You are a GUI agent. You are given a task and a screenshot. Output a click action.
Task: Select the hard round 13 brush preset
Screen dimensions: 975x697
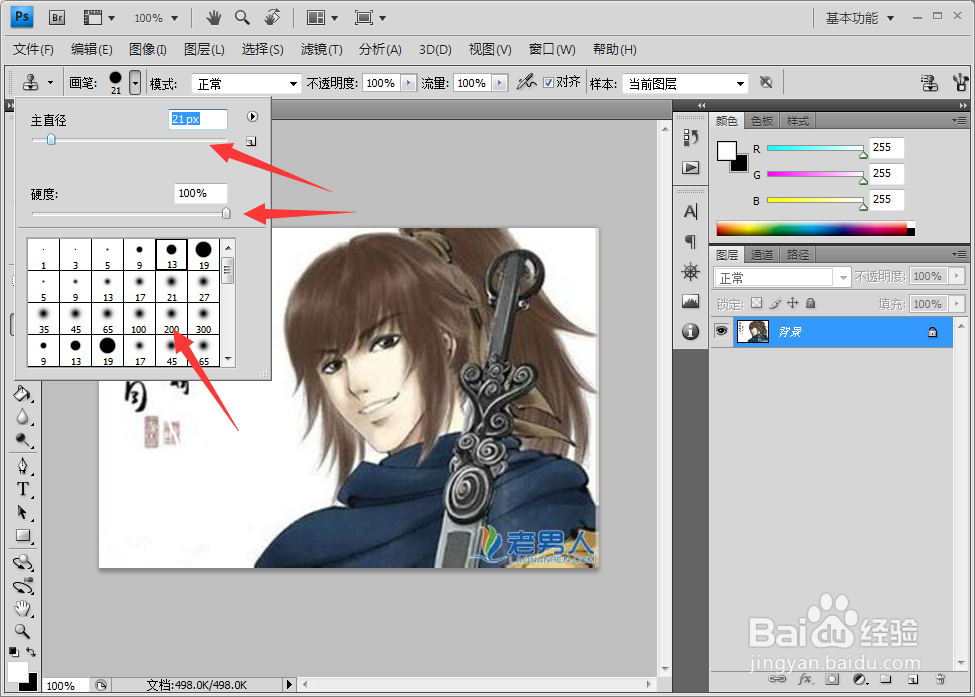click(x=172, y=254)
